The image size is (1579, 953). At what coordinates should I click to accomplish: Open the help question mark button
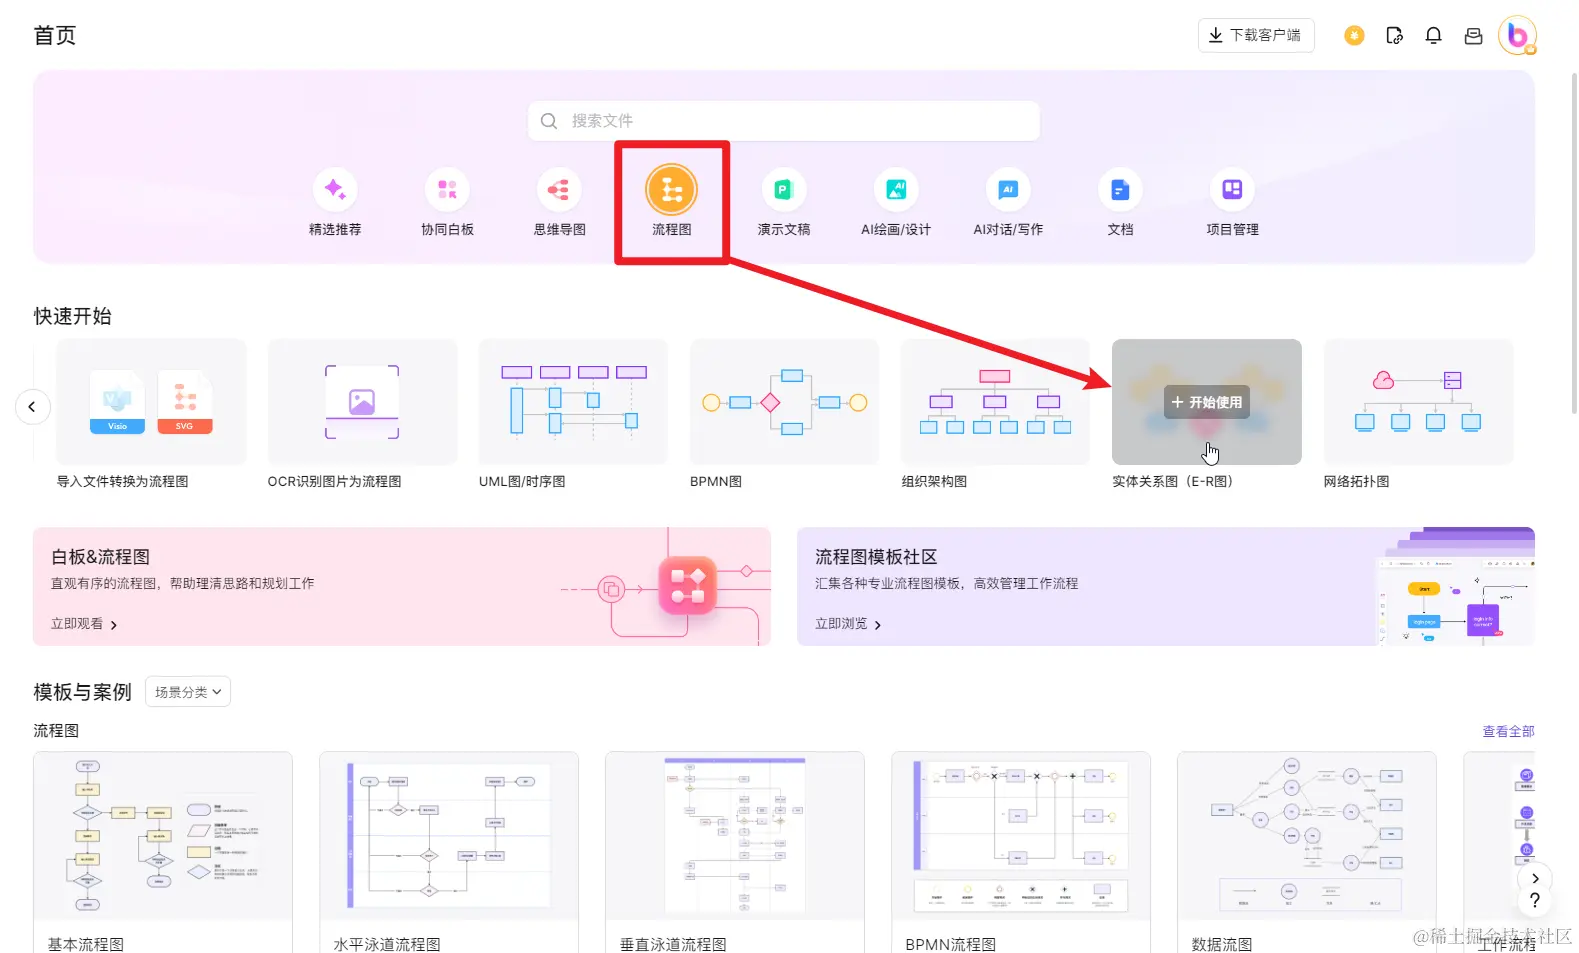pos(1535,900)
